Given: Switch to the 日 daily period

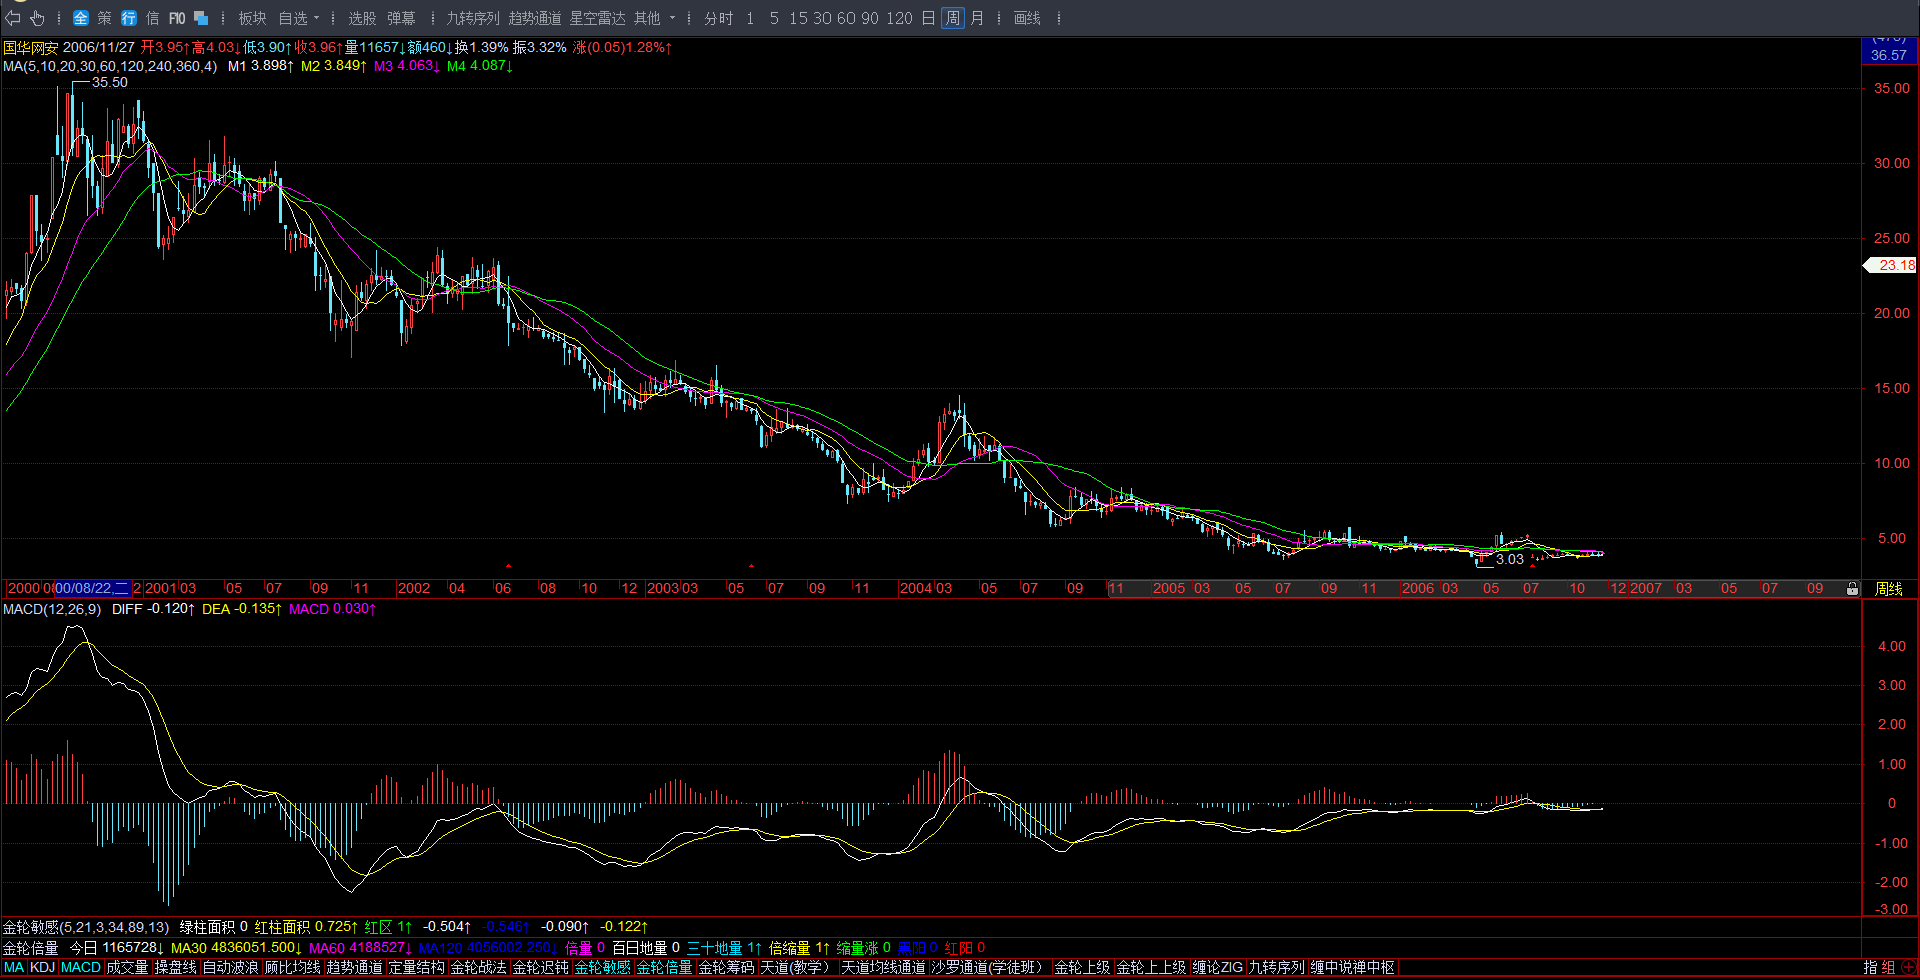Looking at the screenshot, I should [x=928, y=18].
